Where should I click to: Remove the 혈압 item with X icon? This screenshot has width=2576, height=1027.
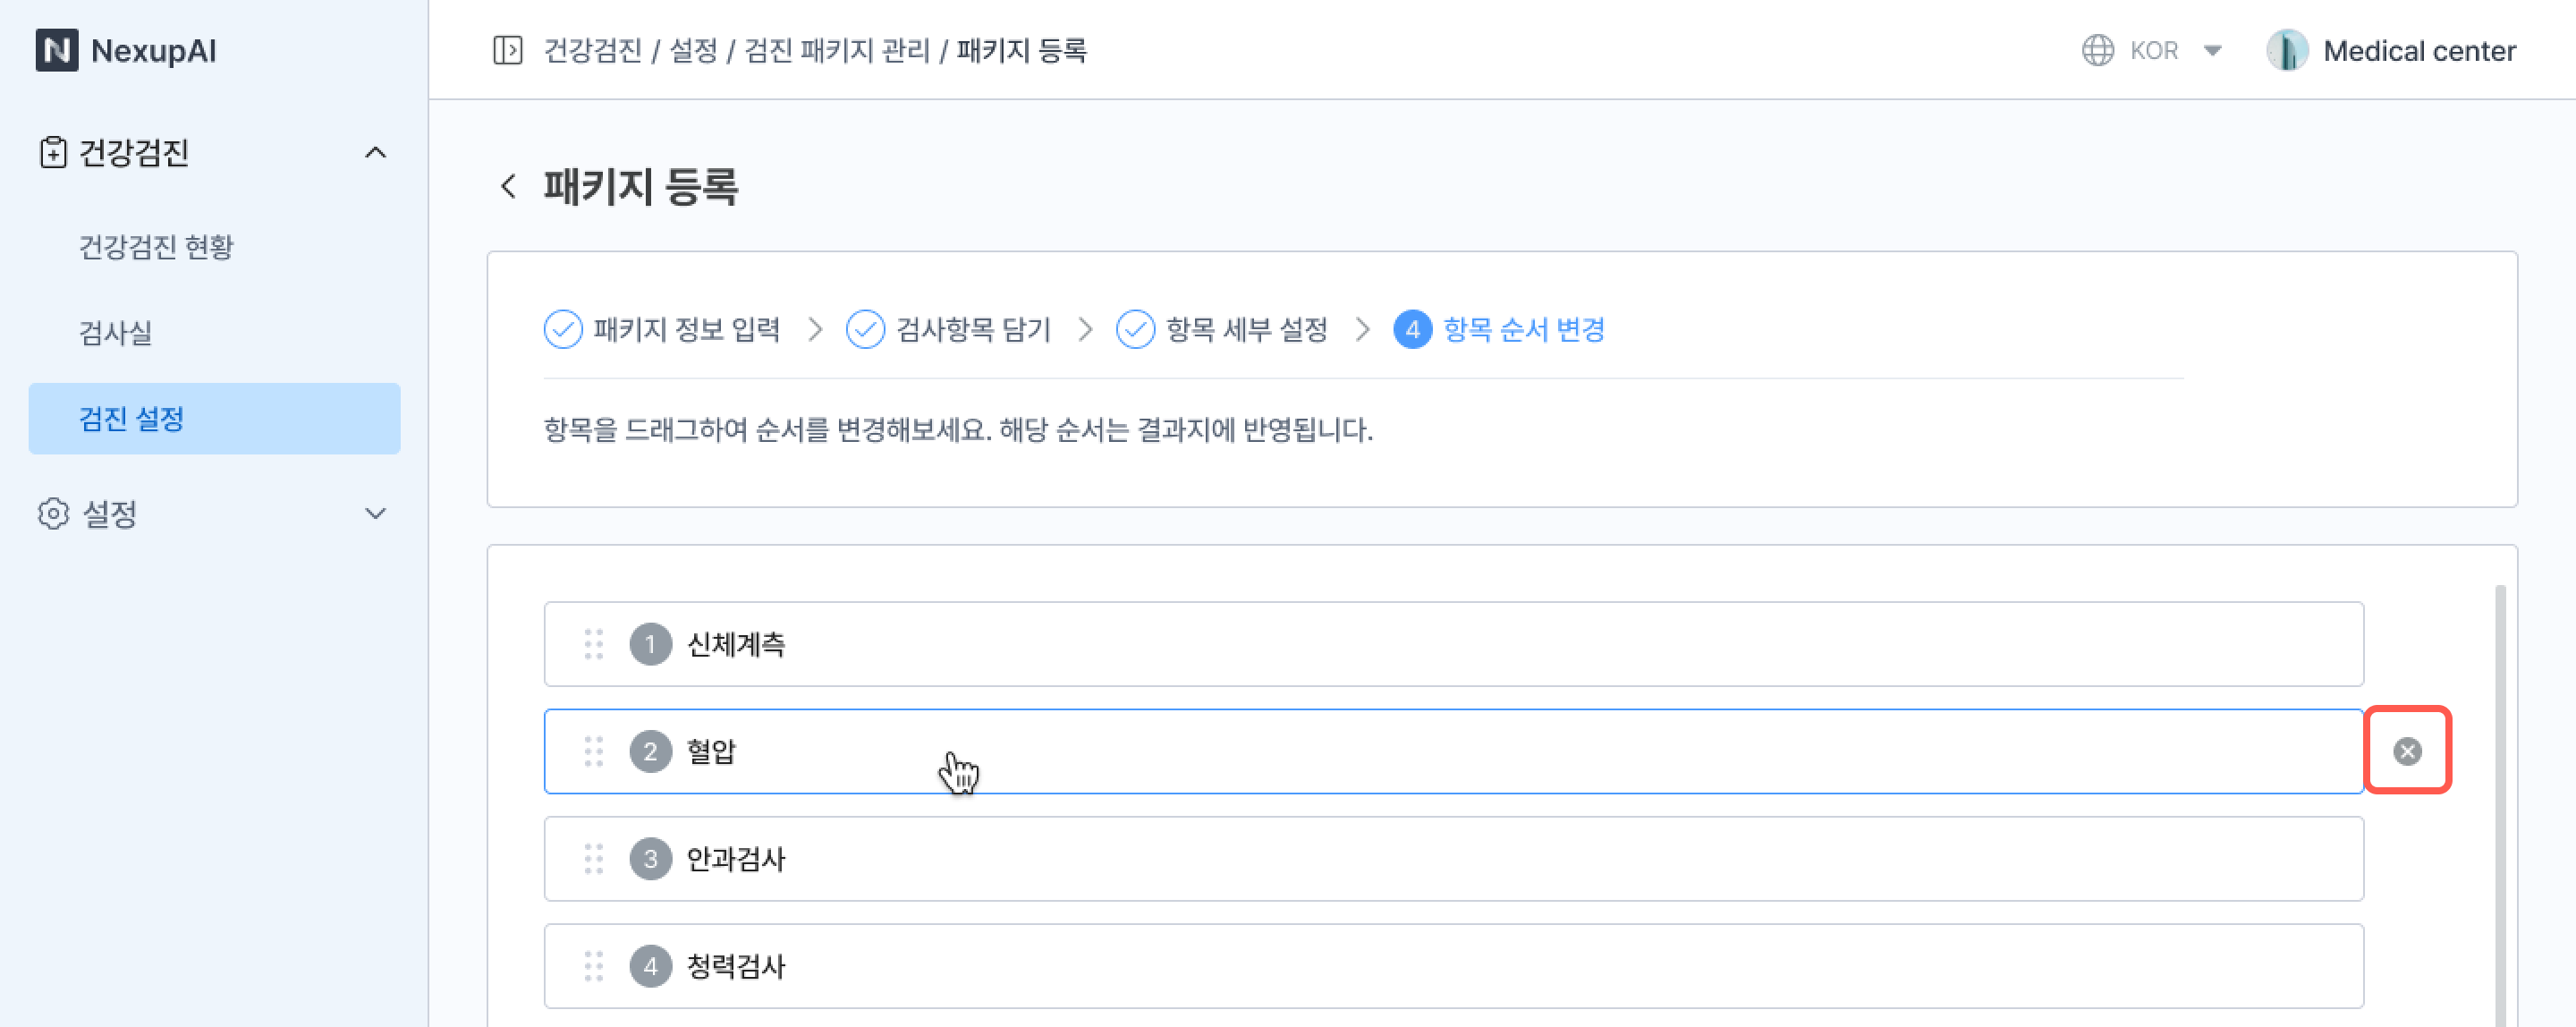tap(2407, 751)
